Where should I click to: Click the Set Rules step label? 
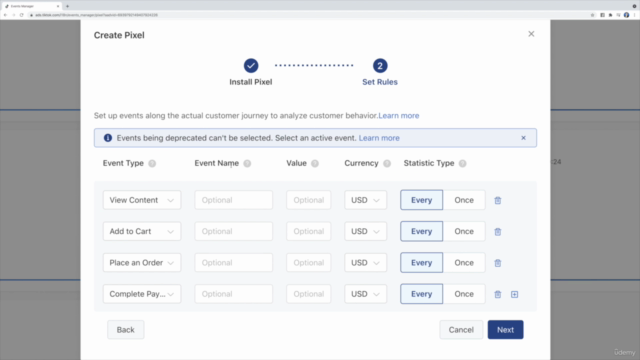tap(380, 82)
